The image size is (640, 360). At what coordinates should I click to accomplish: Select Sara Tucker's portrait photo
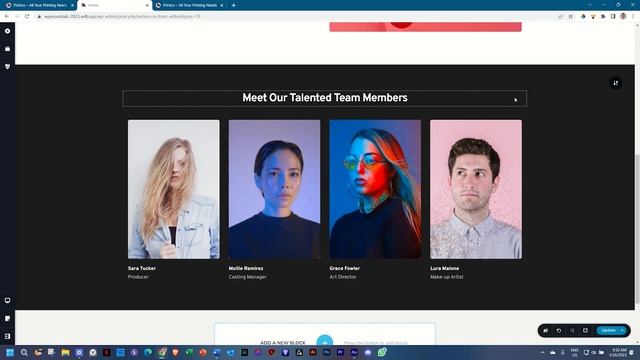tap(173, 189)
